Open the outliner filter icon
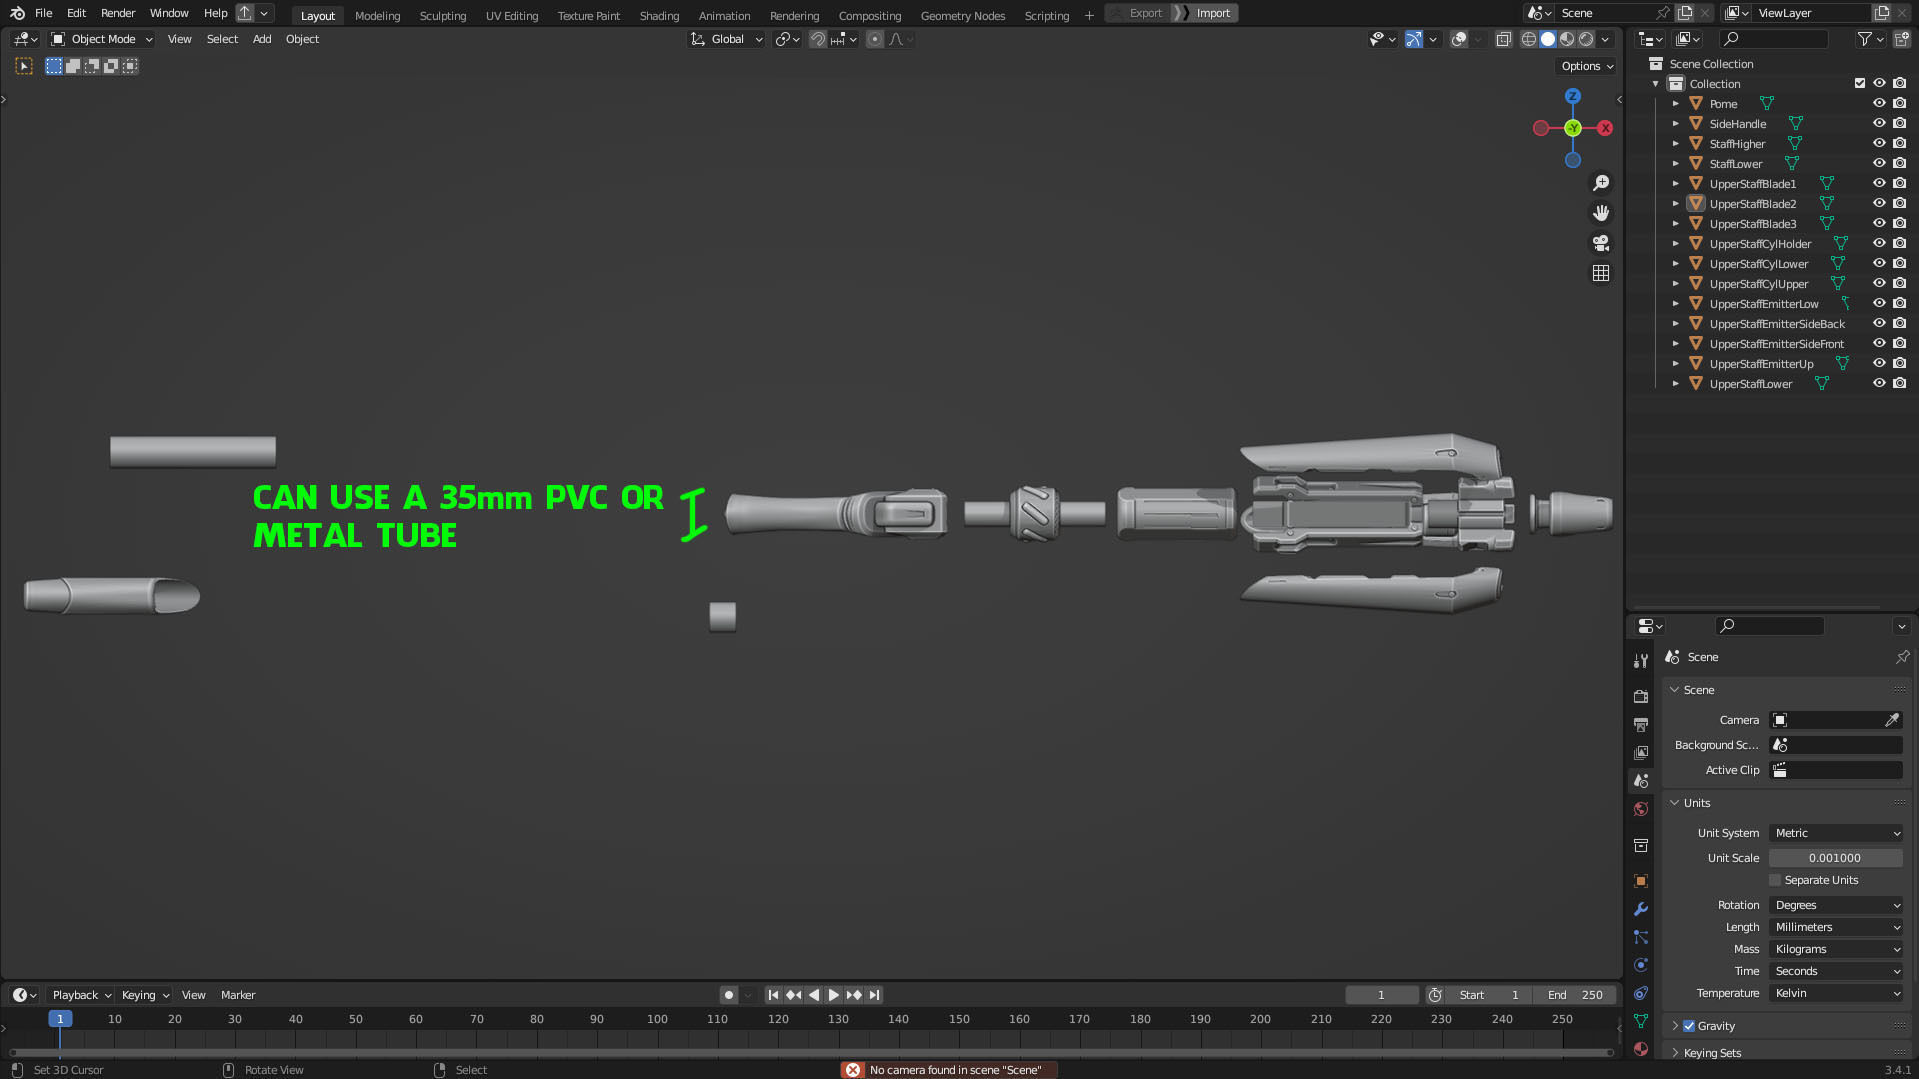This screenshot has width=1919, height=1079. pyautogui.click(x=1866, y=39)
